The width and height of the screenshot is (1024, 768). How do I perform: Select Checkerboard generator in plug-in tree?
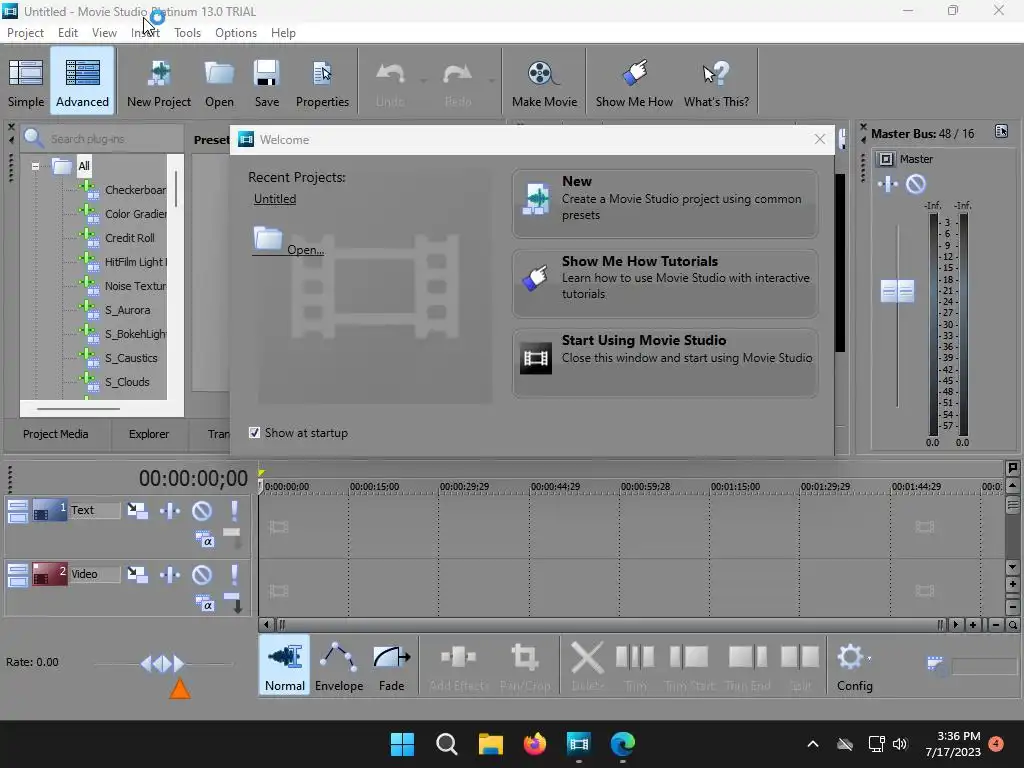(135, 190)
